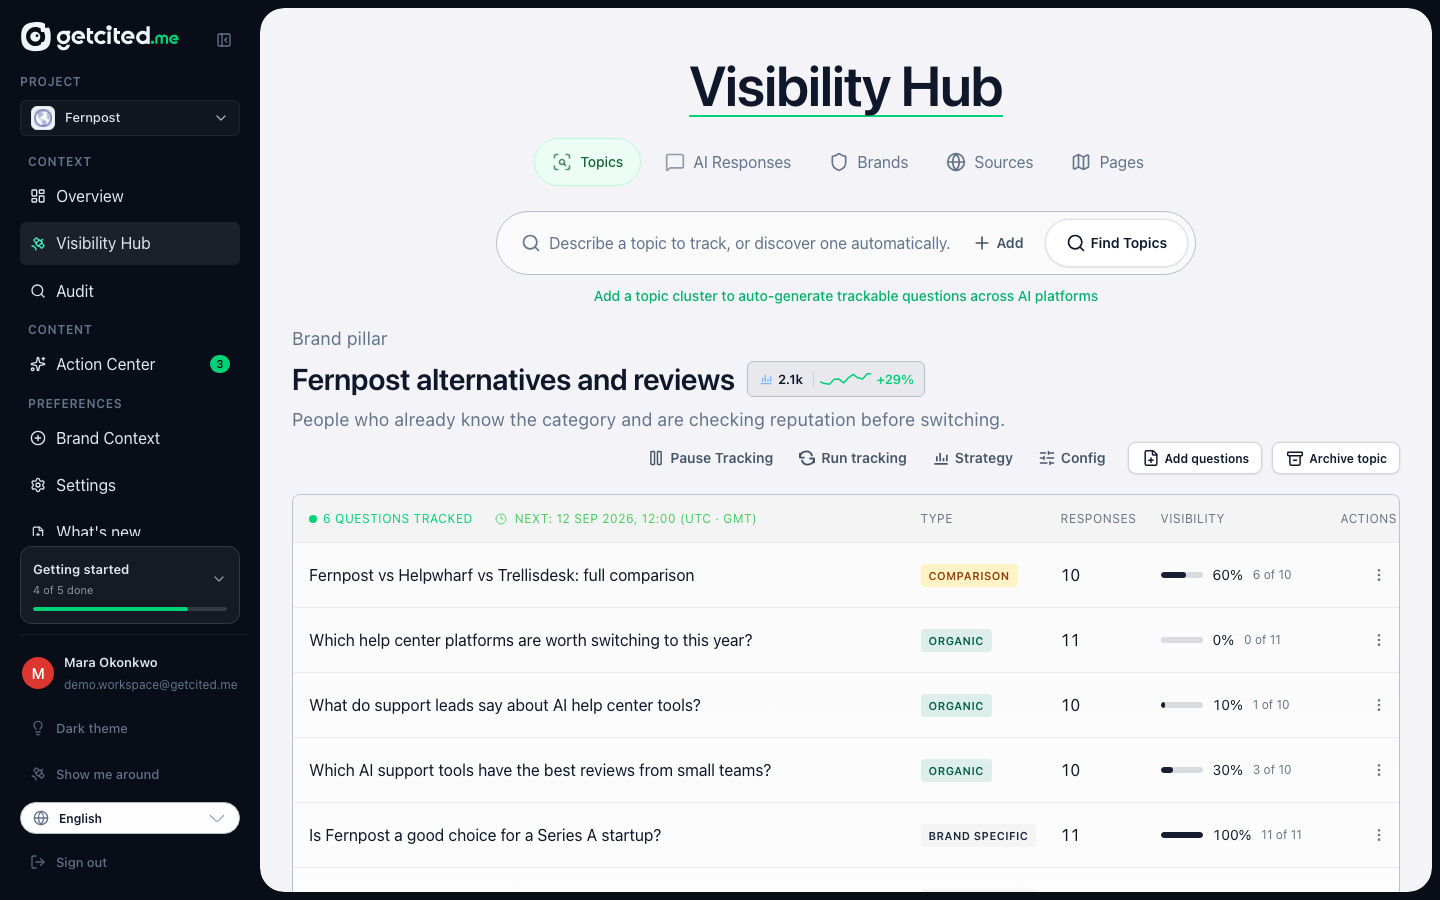The height and width of the screenshot is (900, 1440).
Task: Open Config options
Action: pos(1072,458)
